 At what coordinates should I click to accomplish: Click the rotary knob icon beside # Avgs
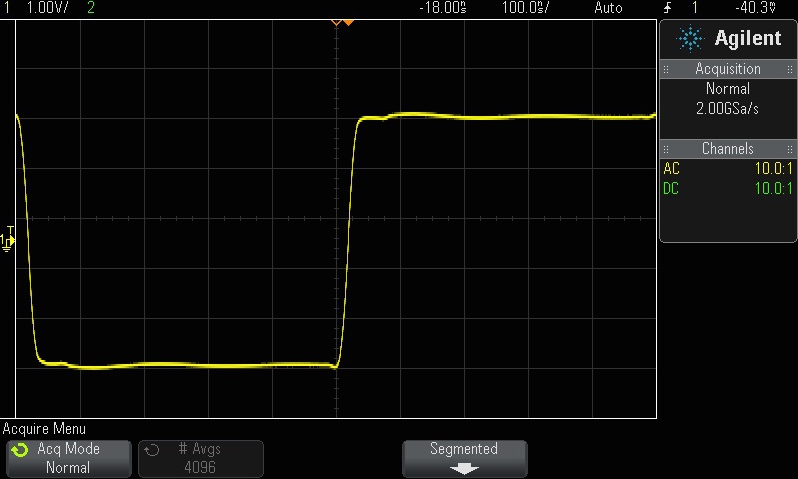(152, 450)
